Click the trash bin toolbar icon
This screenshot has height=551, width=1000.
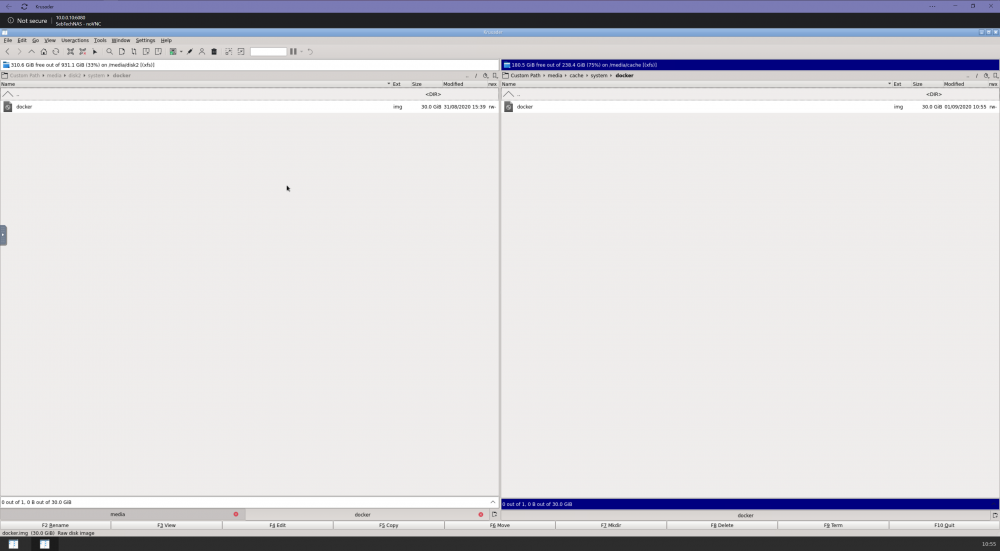tap(214, 52)
